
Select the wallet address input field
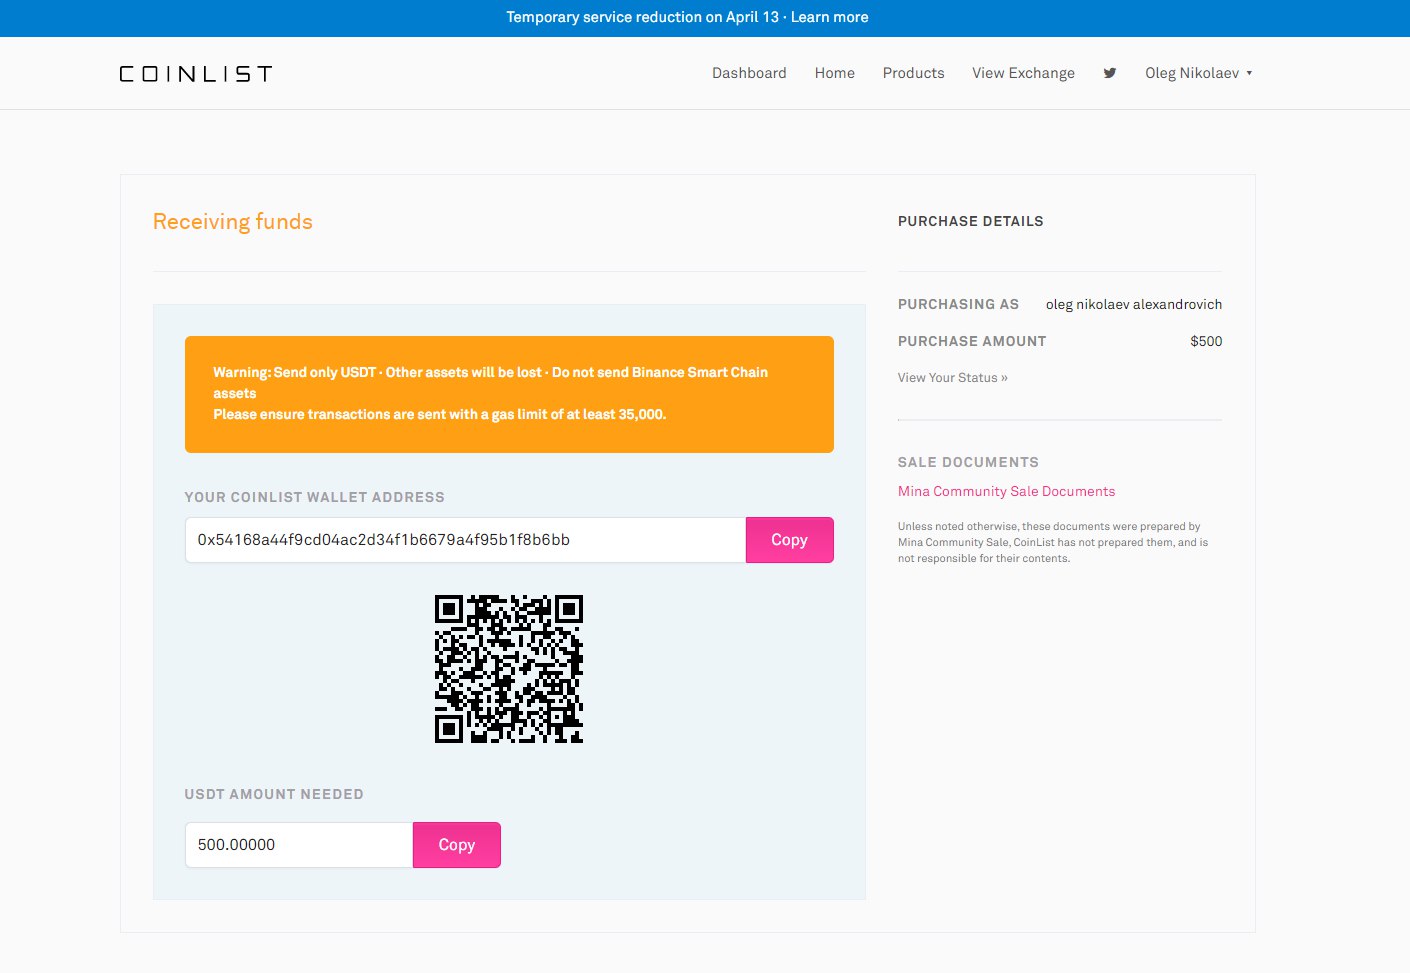pos(466,540)
